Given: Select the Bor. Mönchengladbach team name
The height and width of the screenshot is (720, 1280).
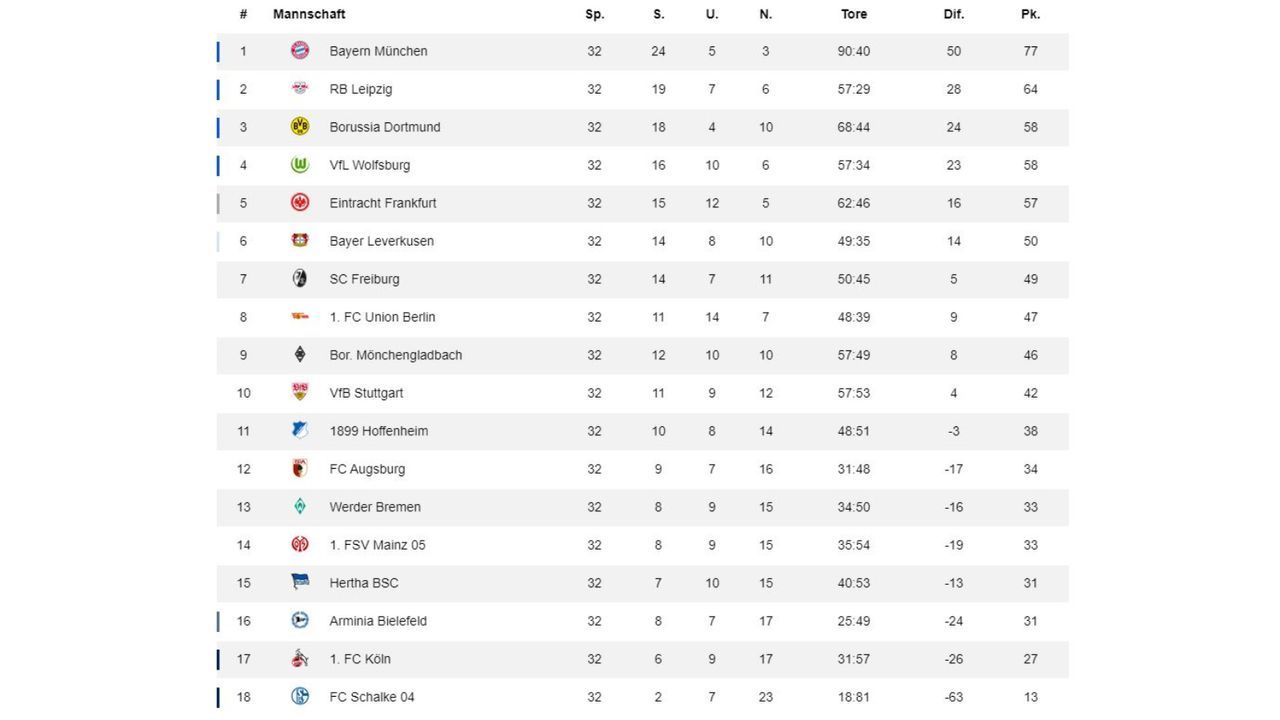Looking at the screenshot, I should [x=395, y=355].
